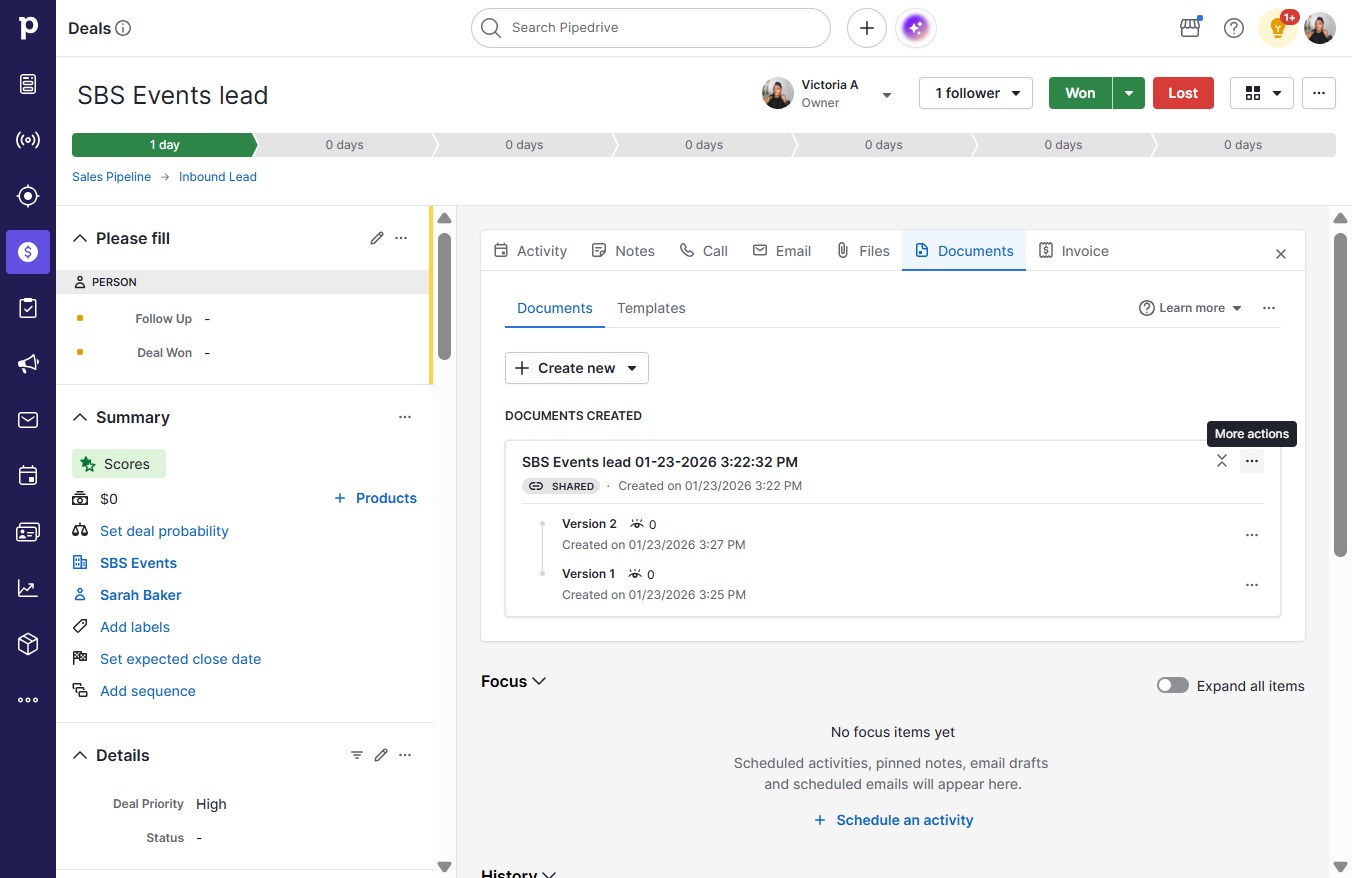Click the Schedule an activity link
Viewport: 1352px width, 878px height.
(894, 820)
